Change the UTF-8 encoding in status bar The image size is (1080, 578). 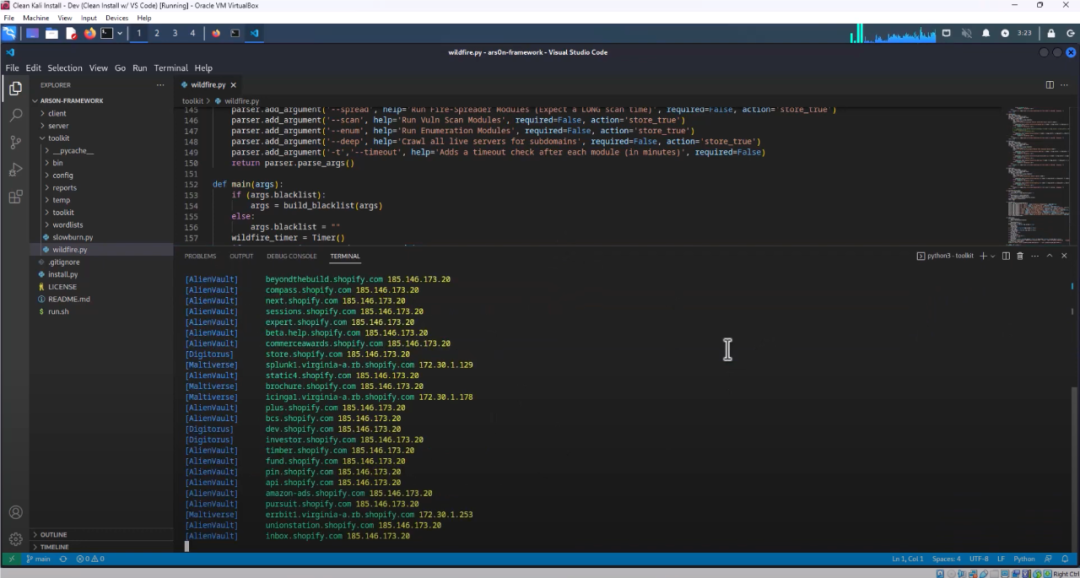tap(978, 559)
